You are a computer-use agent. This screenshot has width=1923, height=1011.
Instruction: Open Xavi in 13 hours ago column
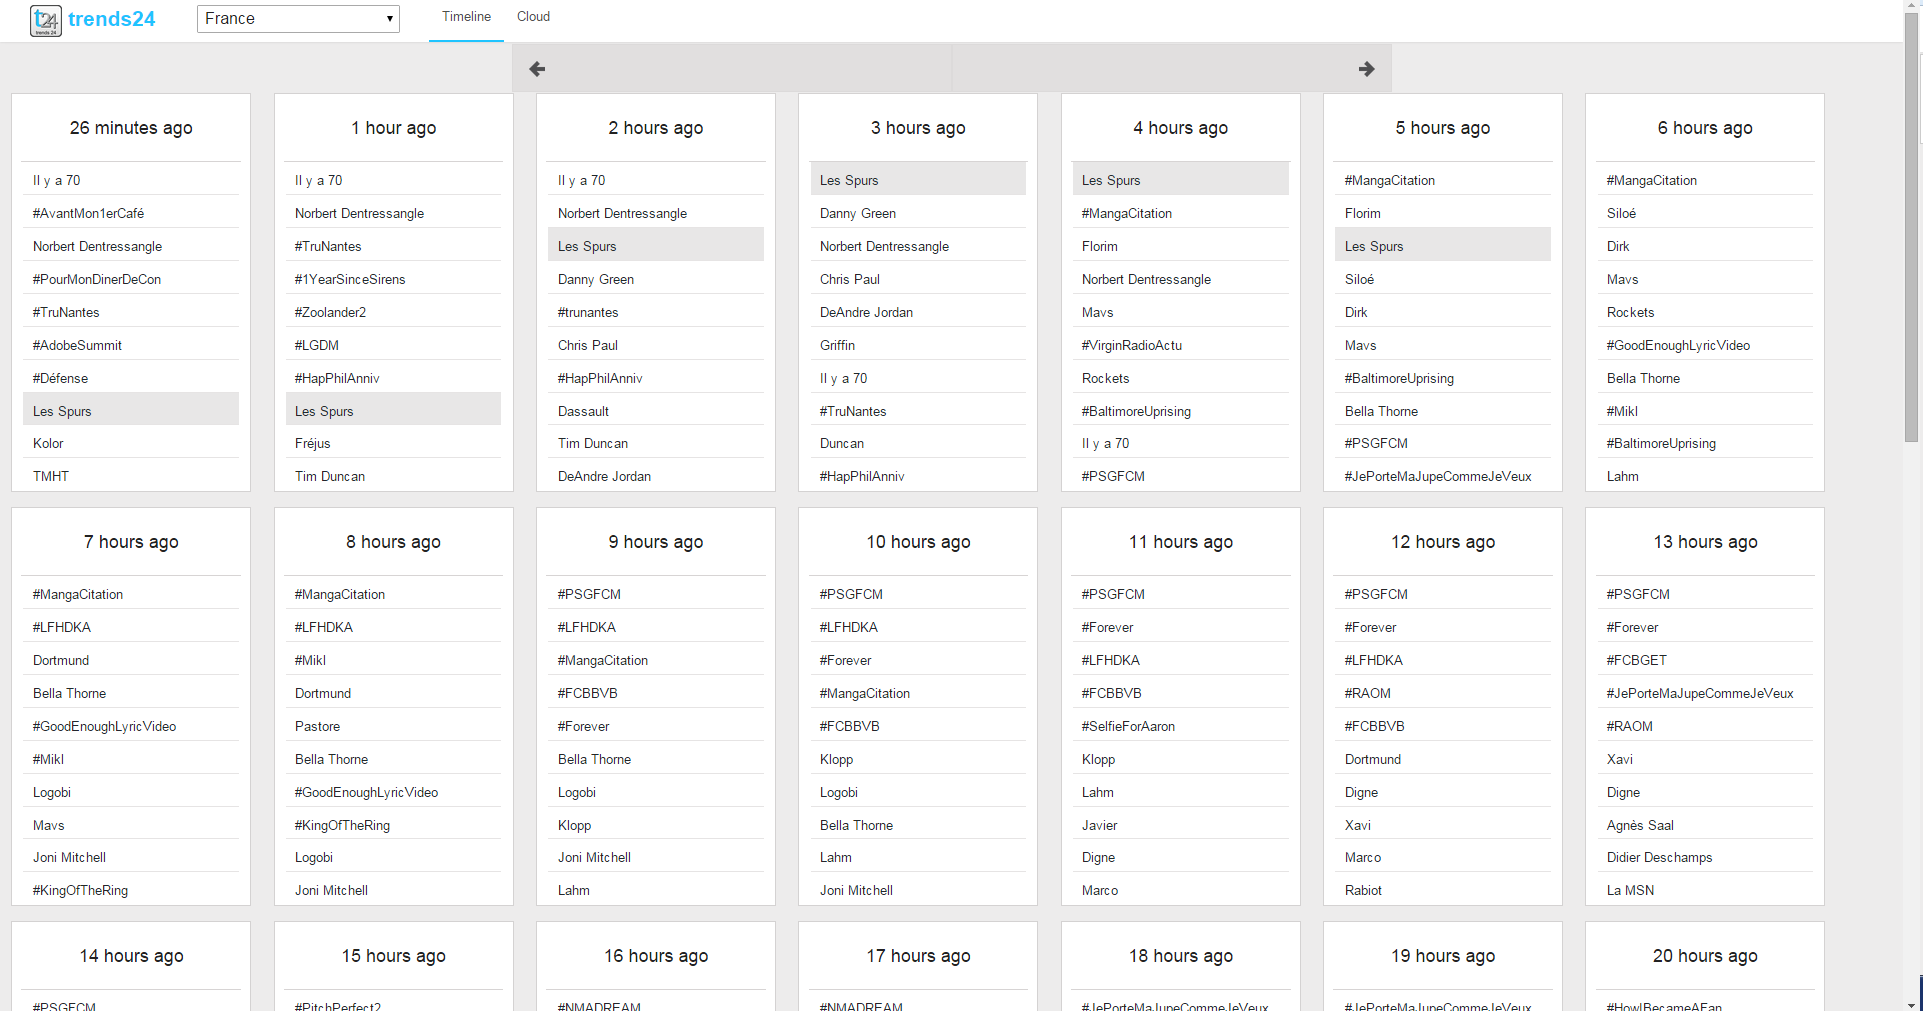(x=1620, y=759)
